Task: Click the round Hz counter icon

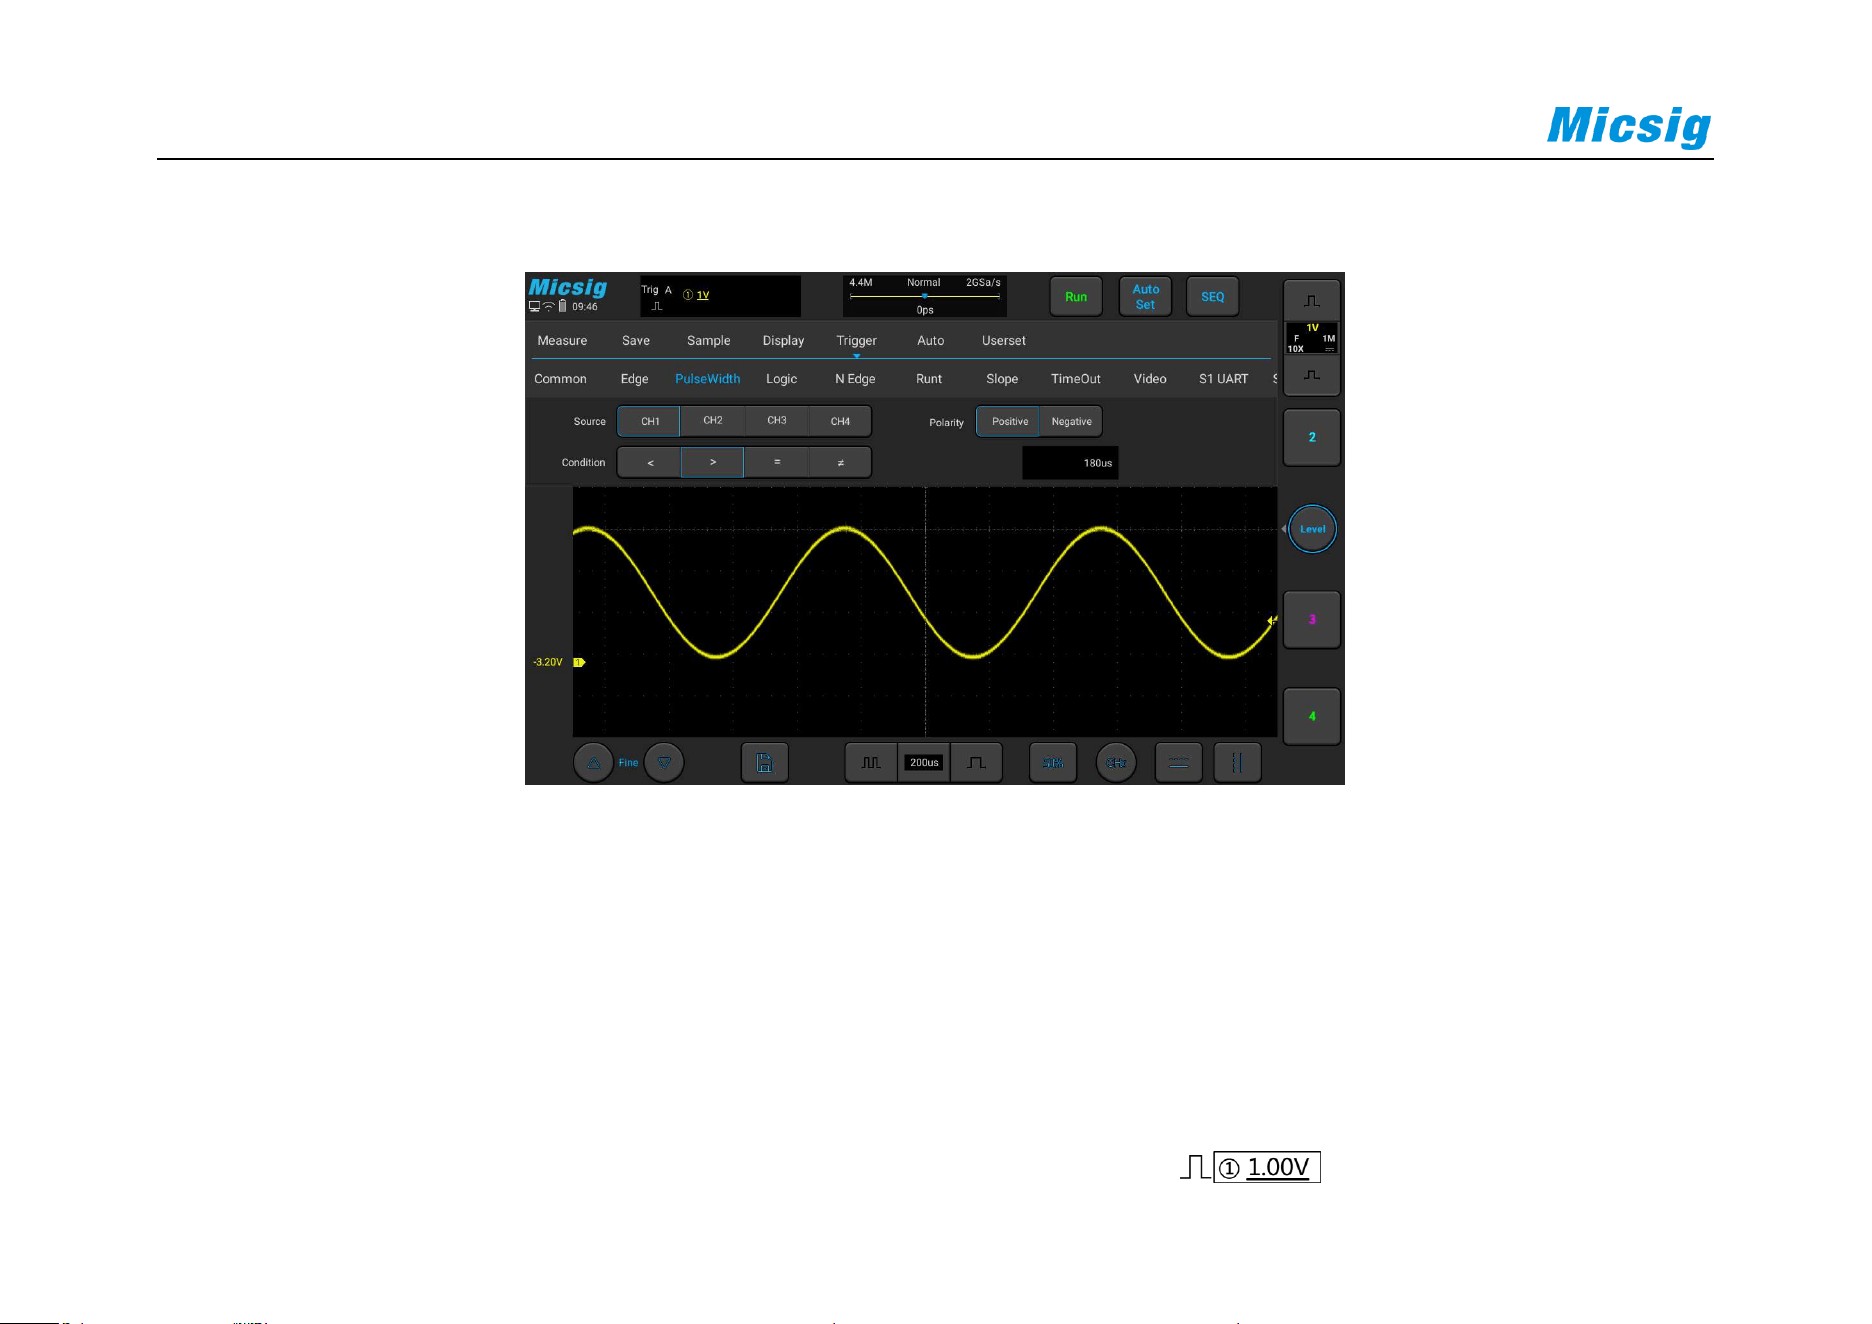Action: (x=1116, y=763)
